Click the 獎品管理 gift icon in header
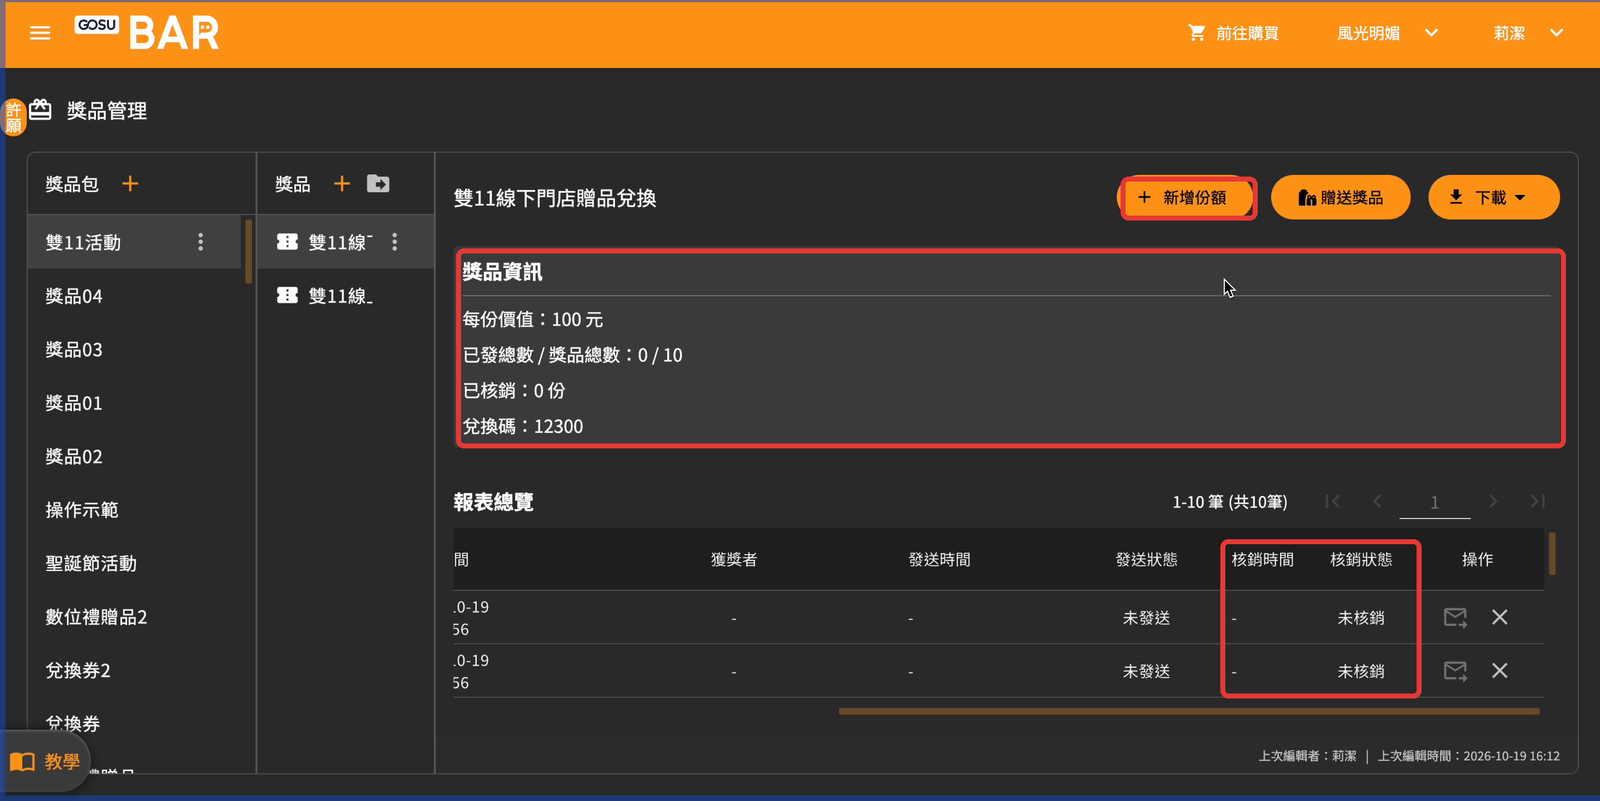Screen dimensions: 1600x801 (x=40, y=110)
